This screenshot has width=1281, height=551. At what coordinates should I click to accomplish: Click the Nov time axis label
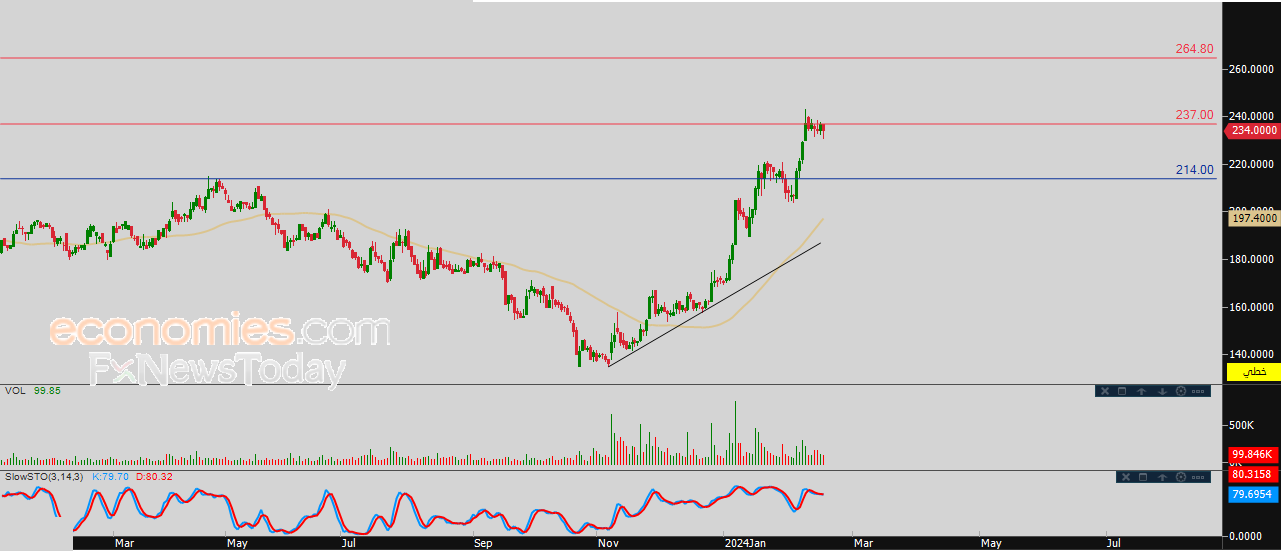[608, 543]
